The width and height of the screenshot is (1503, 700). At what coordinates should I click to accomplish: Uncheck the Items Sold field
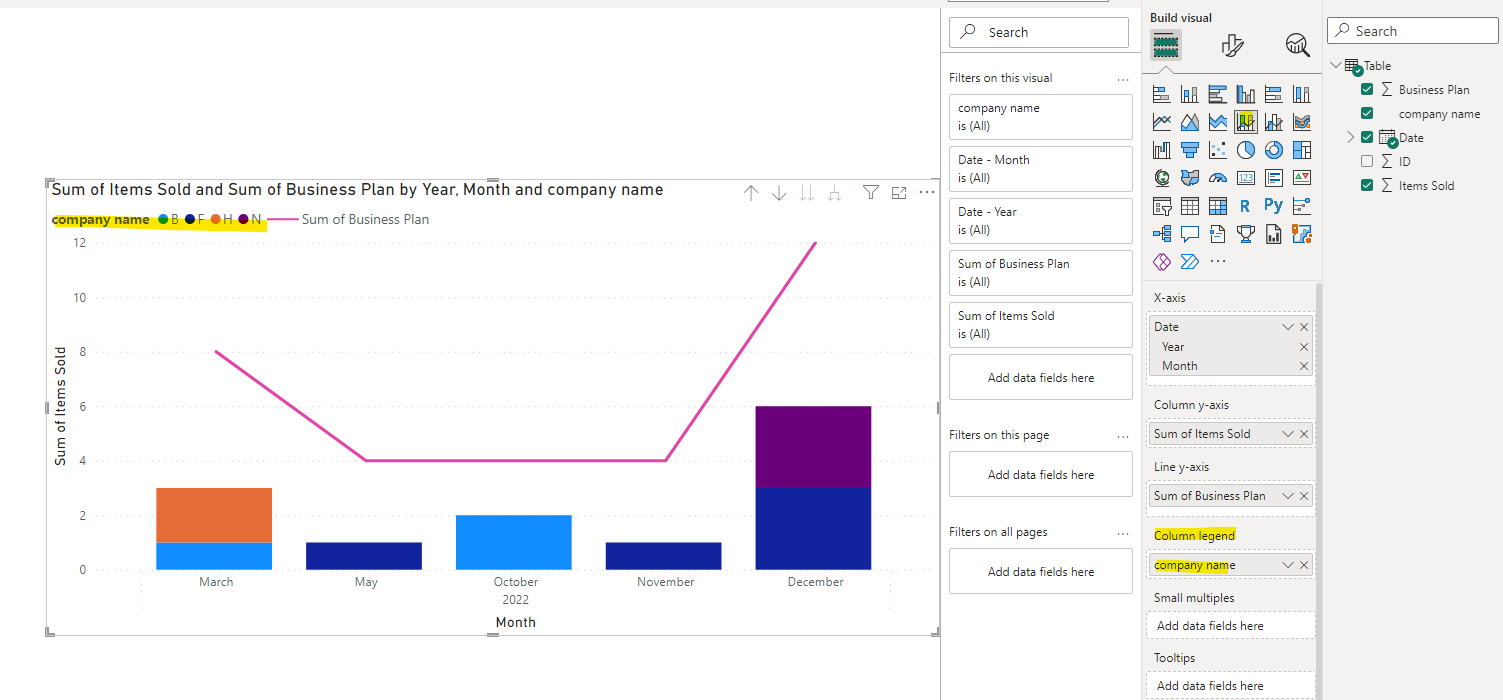[x=1367, y=185]
